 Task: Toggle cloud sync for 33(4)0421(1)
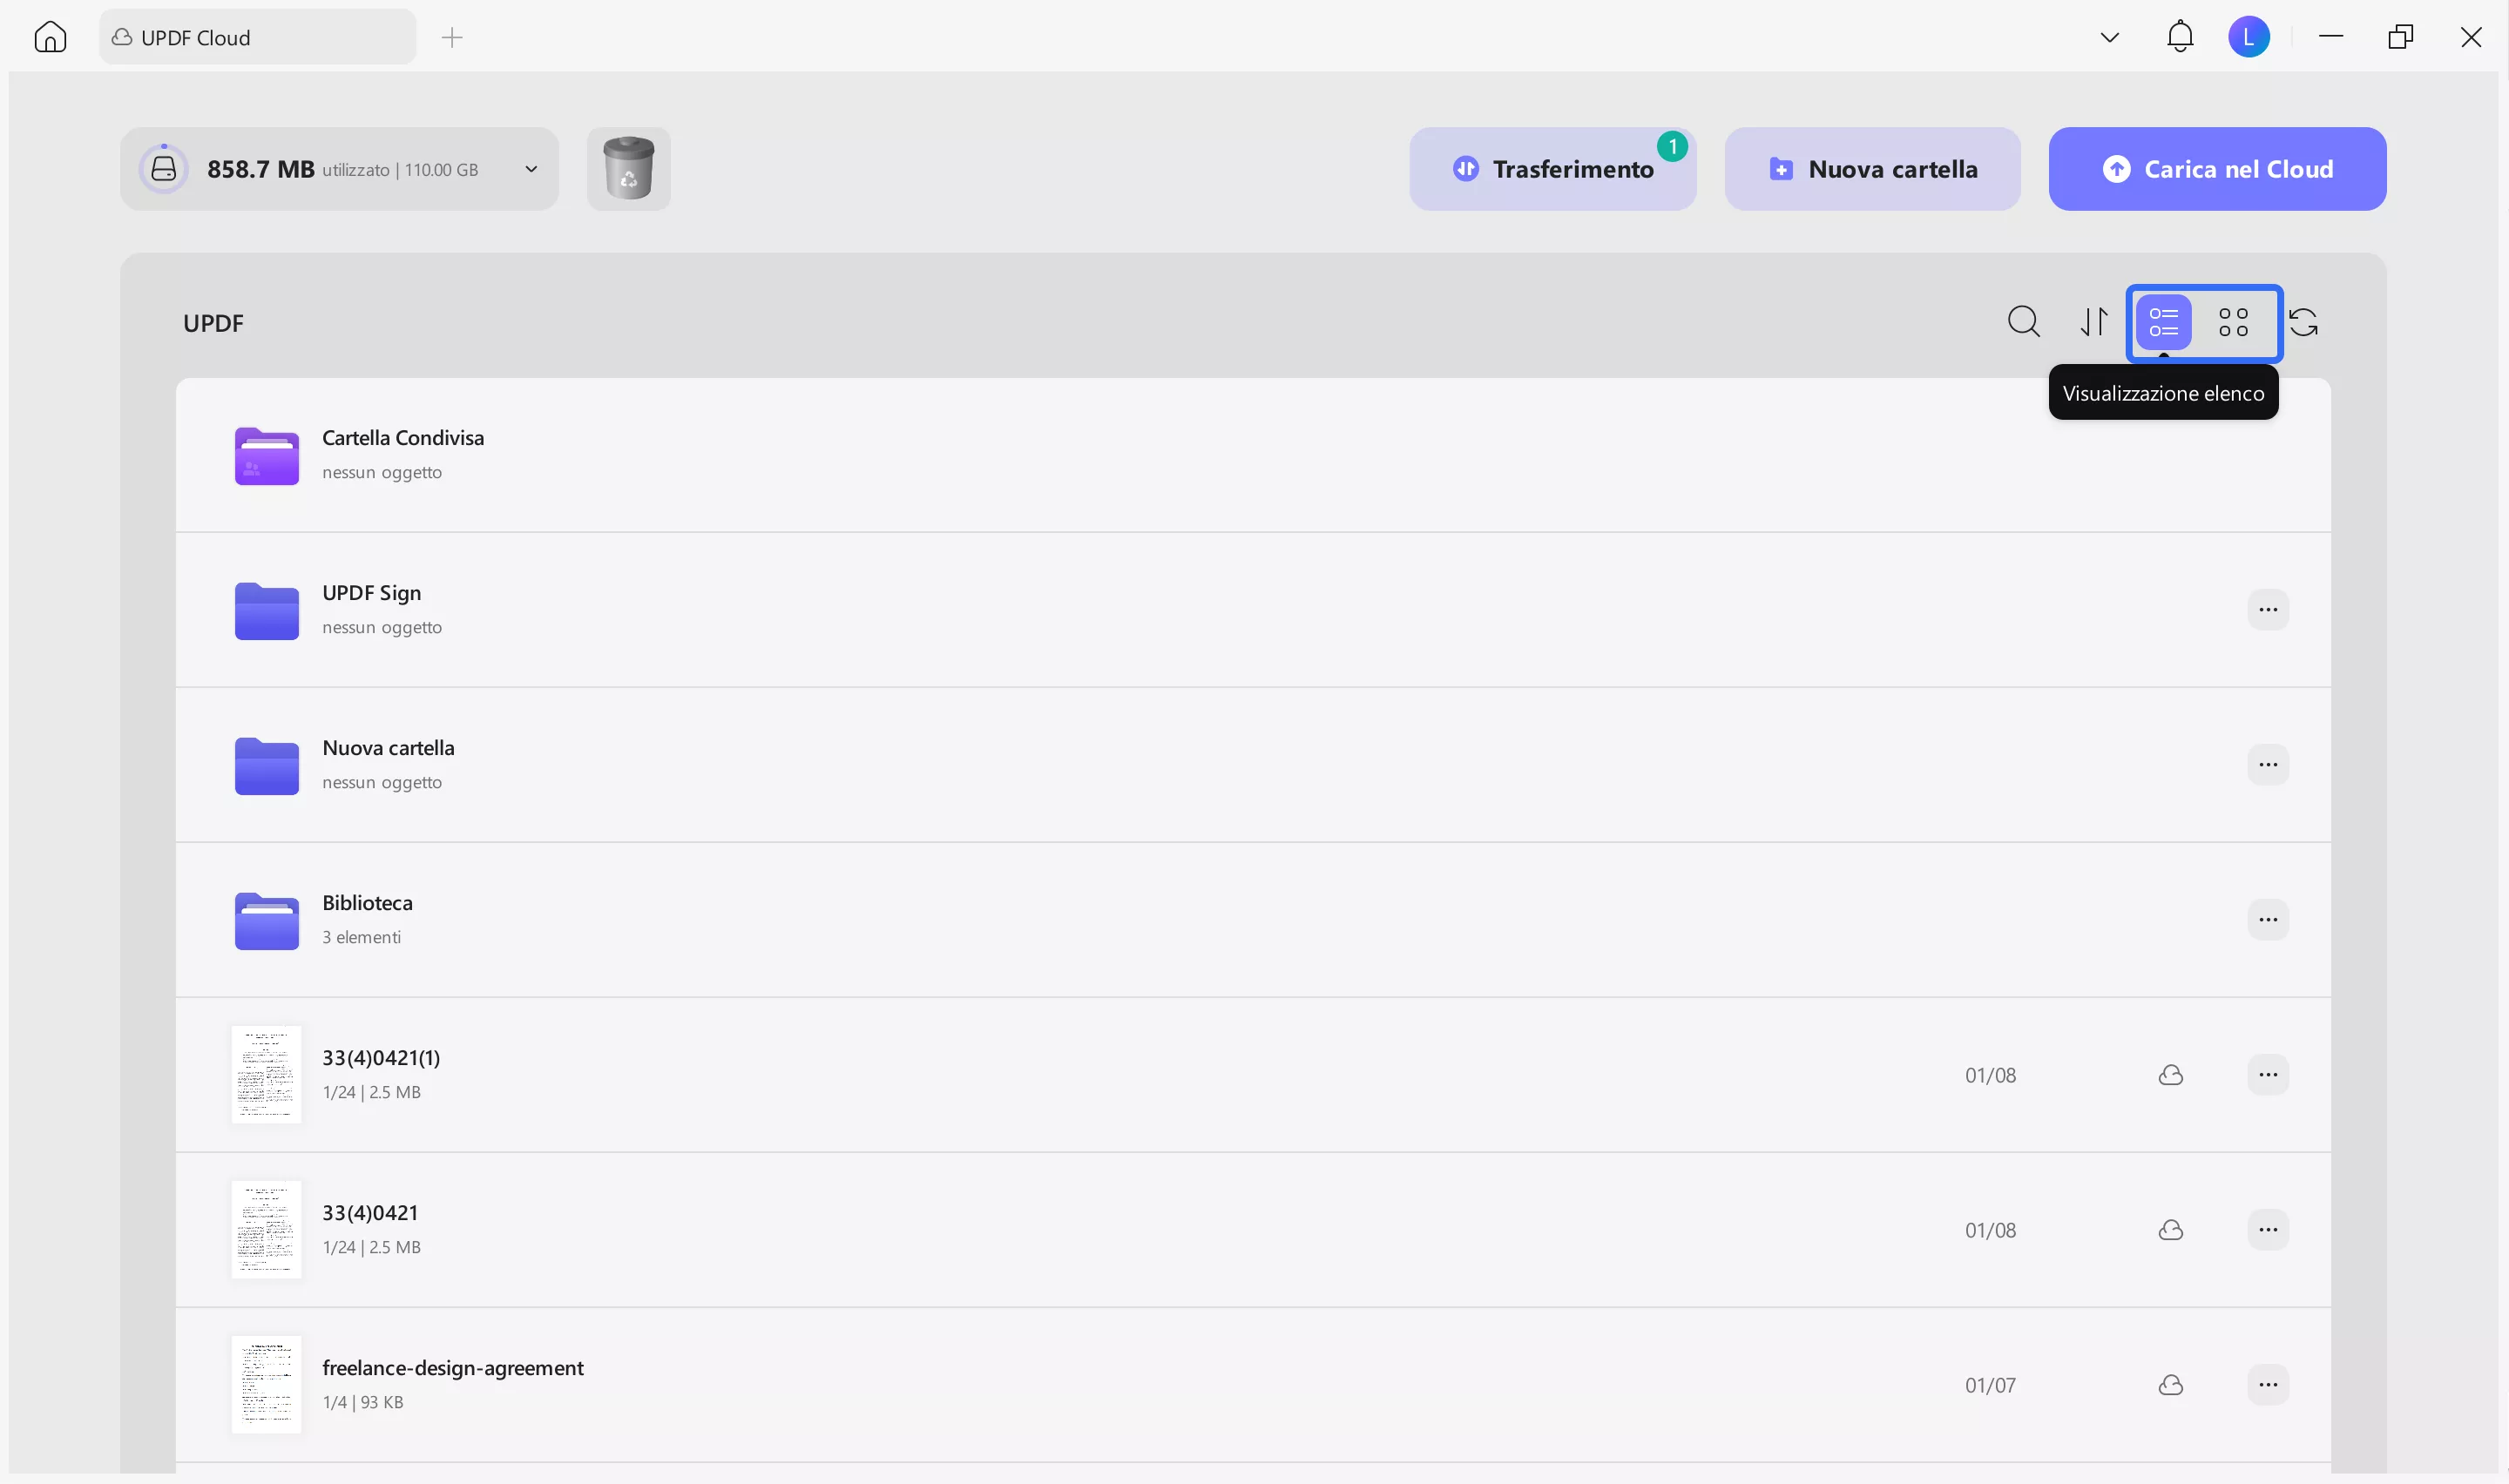[2172, 1074]
